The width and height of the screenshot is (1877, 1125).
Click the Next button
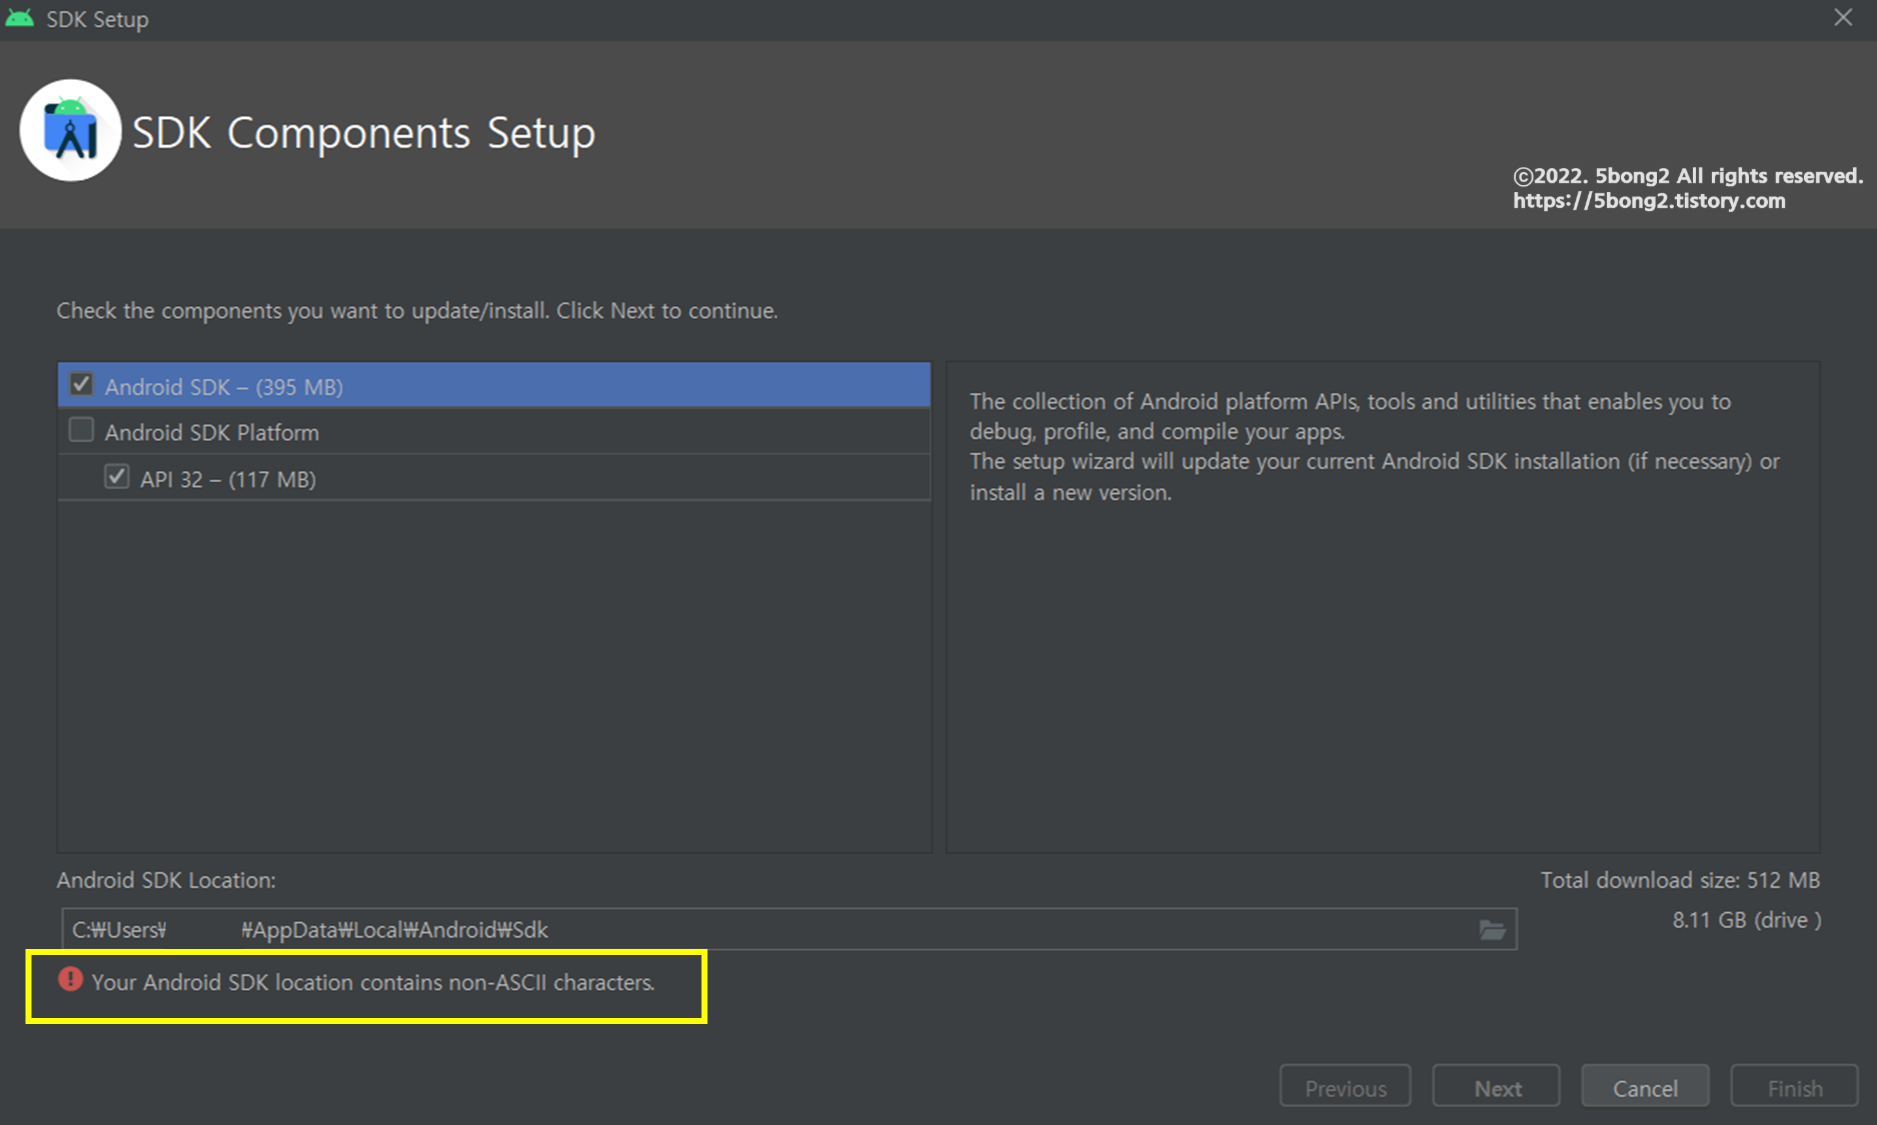point(1496,1087)
